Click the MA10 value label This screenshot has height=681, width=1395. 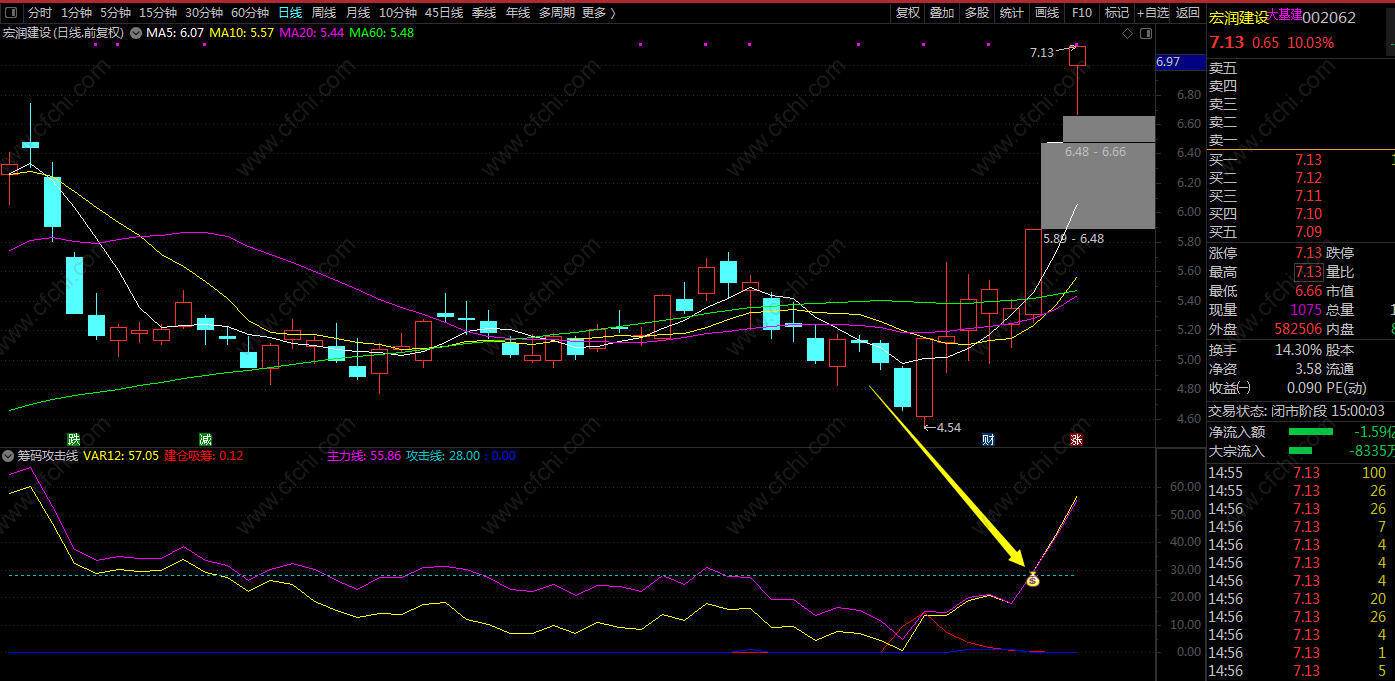tap(241, 33)
